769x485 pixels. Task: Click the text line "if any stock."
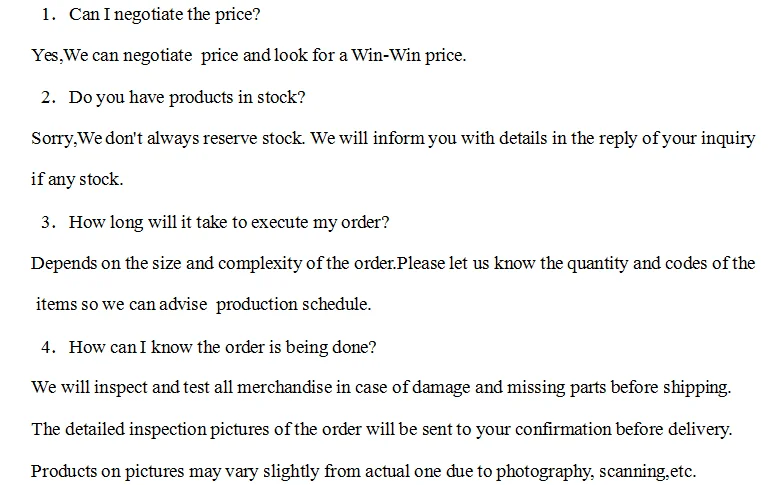click(77, 180)
